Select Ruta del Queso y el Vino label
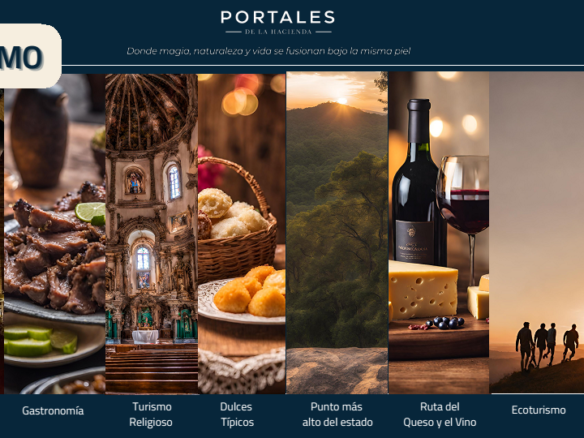Screen dimensions: 584x438 point(439,414)
